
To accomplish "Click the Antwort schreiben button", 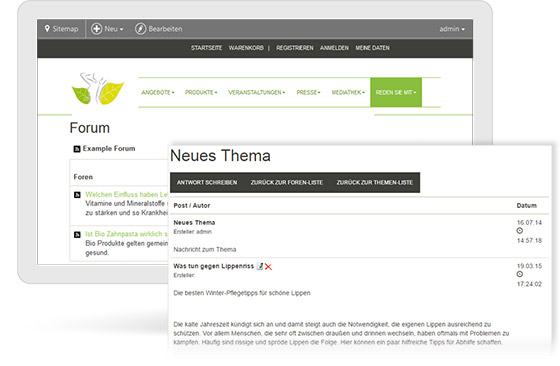I will click(x=207, y=182).
